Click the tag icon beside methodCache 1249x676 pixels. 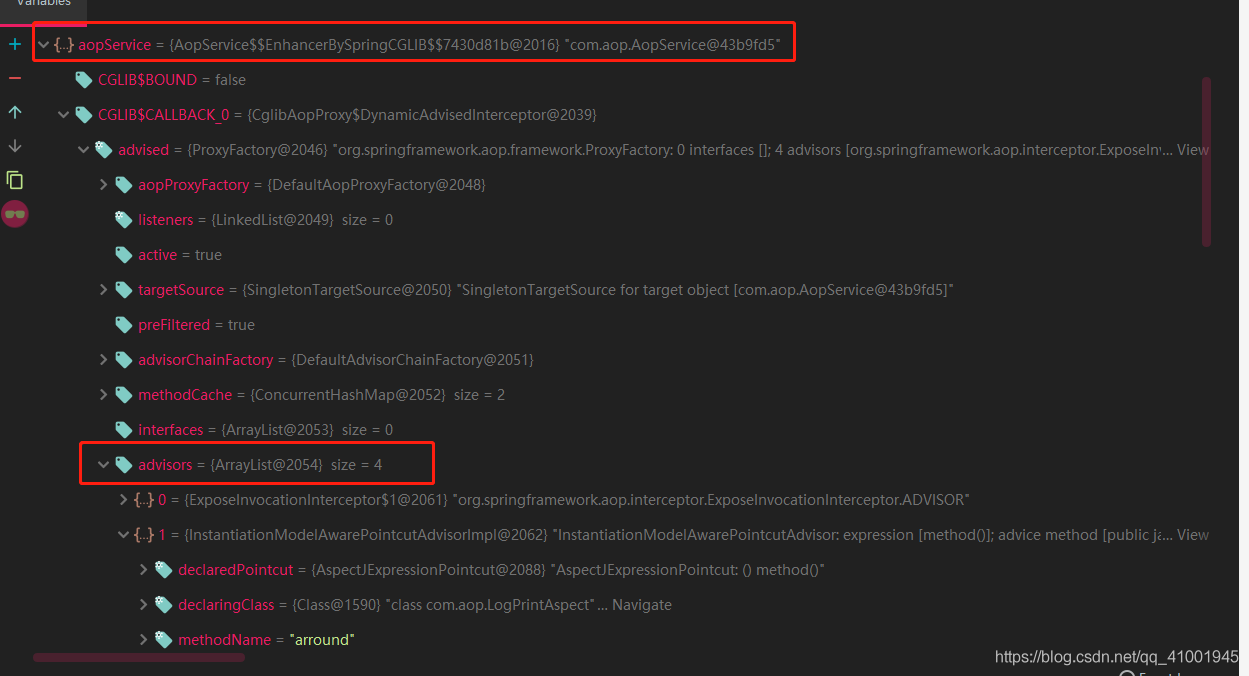tap(124, 395)
